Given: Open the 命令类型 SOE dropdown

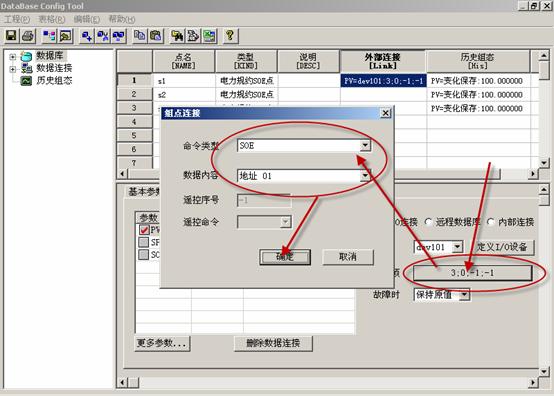Looking at the screenshot, I should click(x=365, y=145).
